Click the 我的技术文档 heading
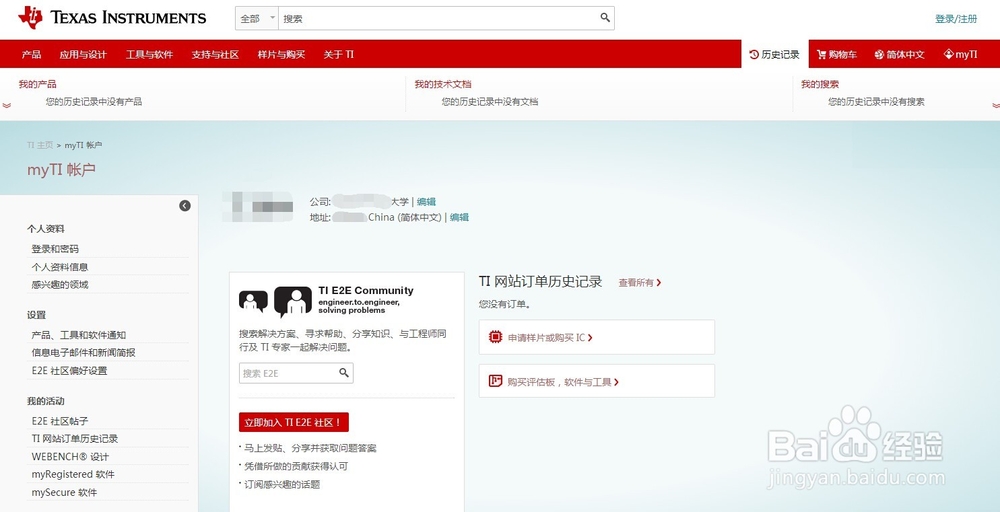 coord(443,84)
